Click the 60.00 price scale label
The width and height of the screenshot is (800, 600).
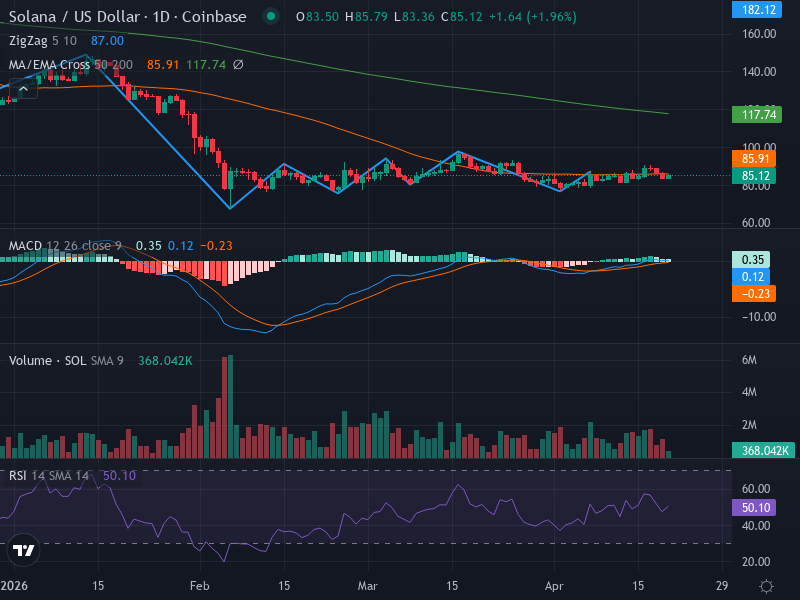pos(756,223)
